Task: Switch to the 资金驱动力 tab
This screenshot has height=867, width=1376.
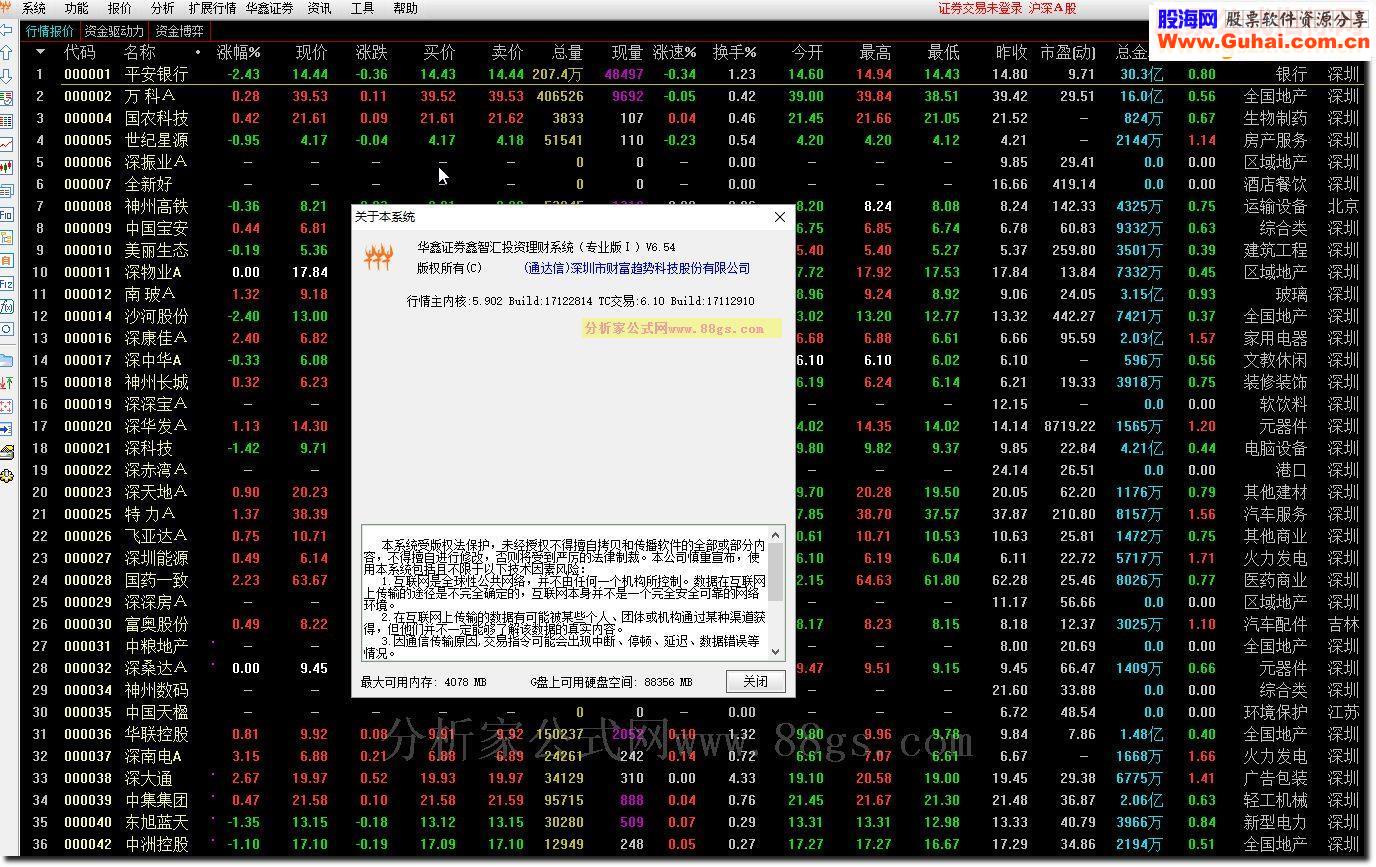Action: point(114,31)
